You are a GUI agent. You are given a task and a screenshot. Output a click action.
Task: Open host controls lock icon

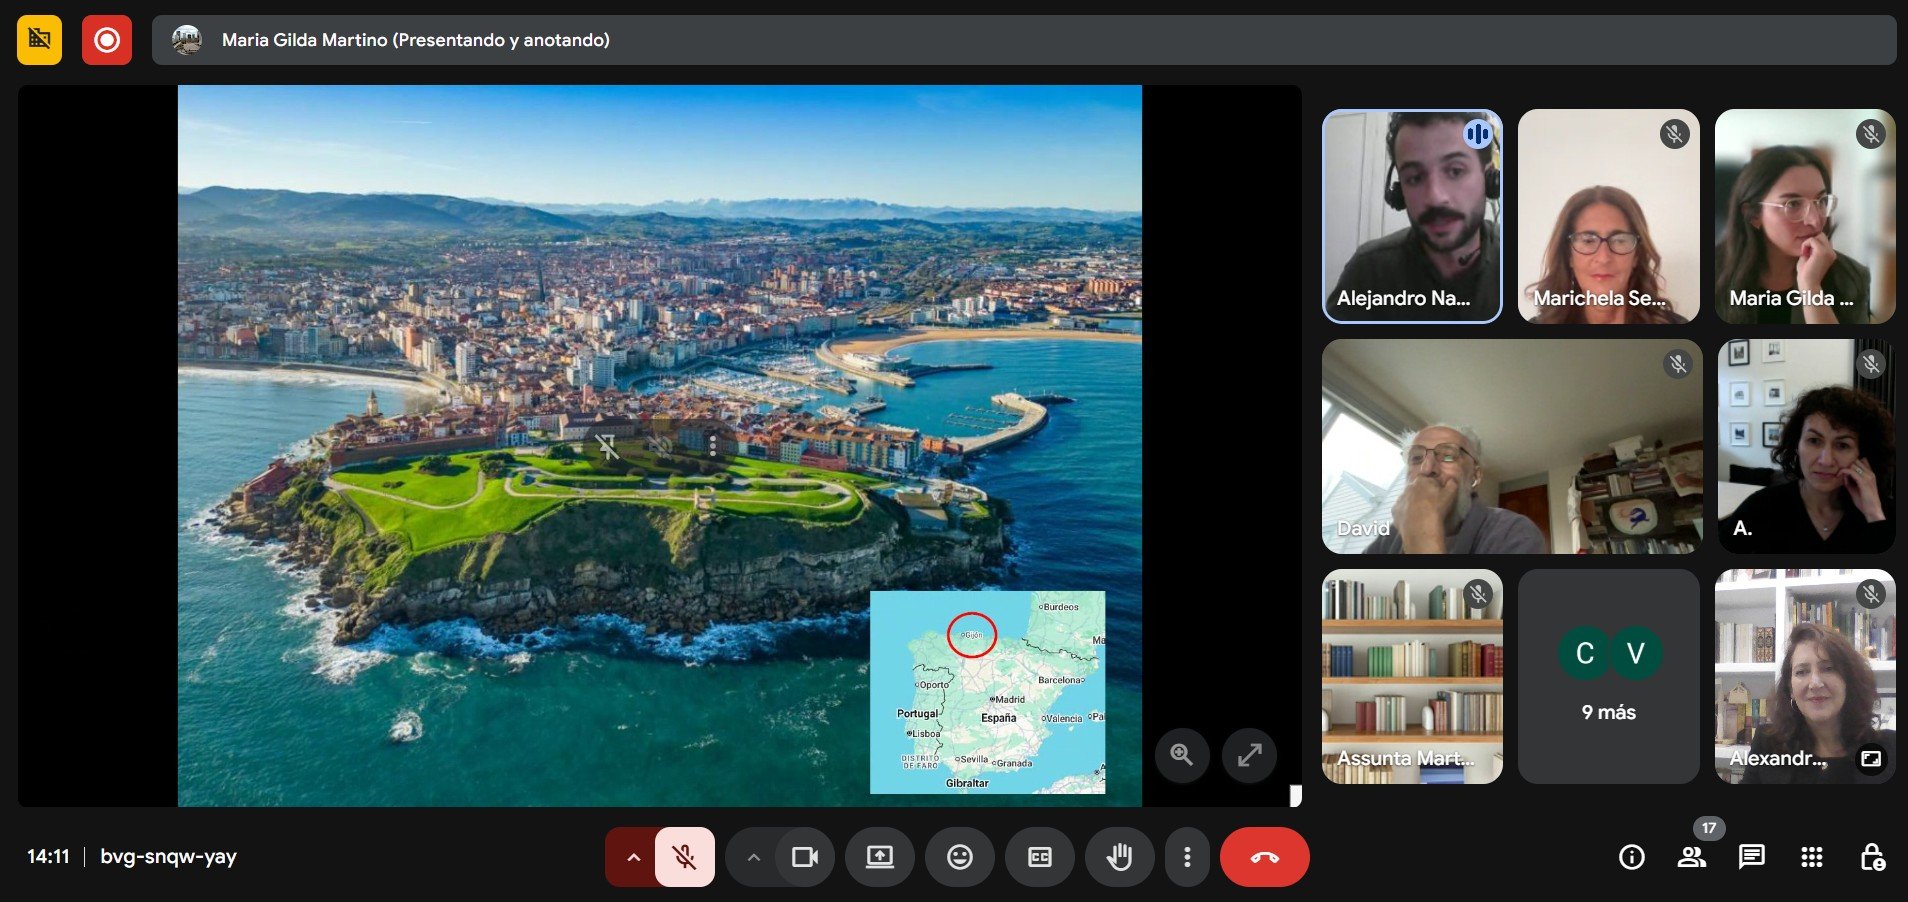pos(1872,857)
